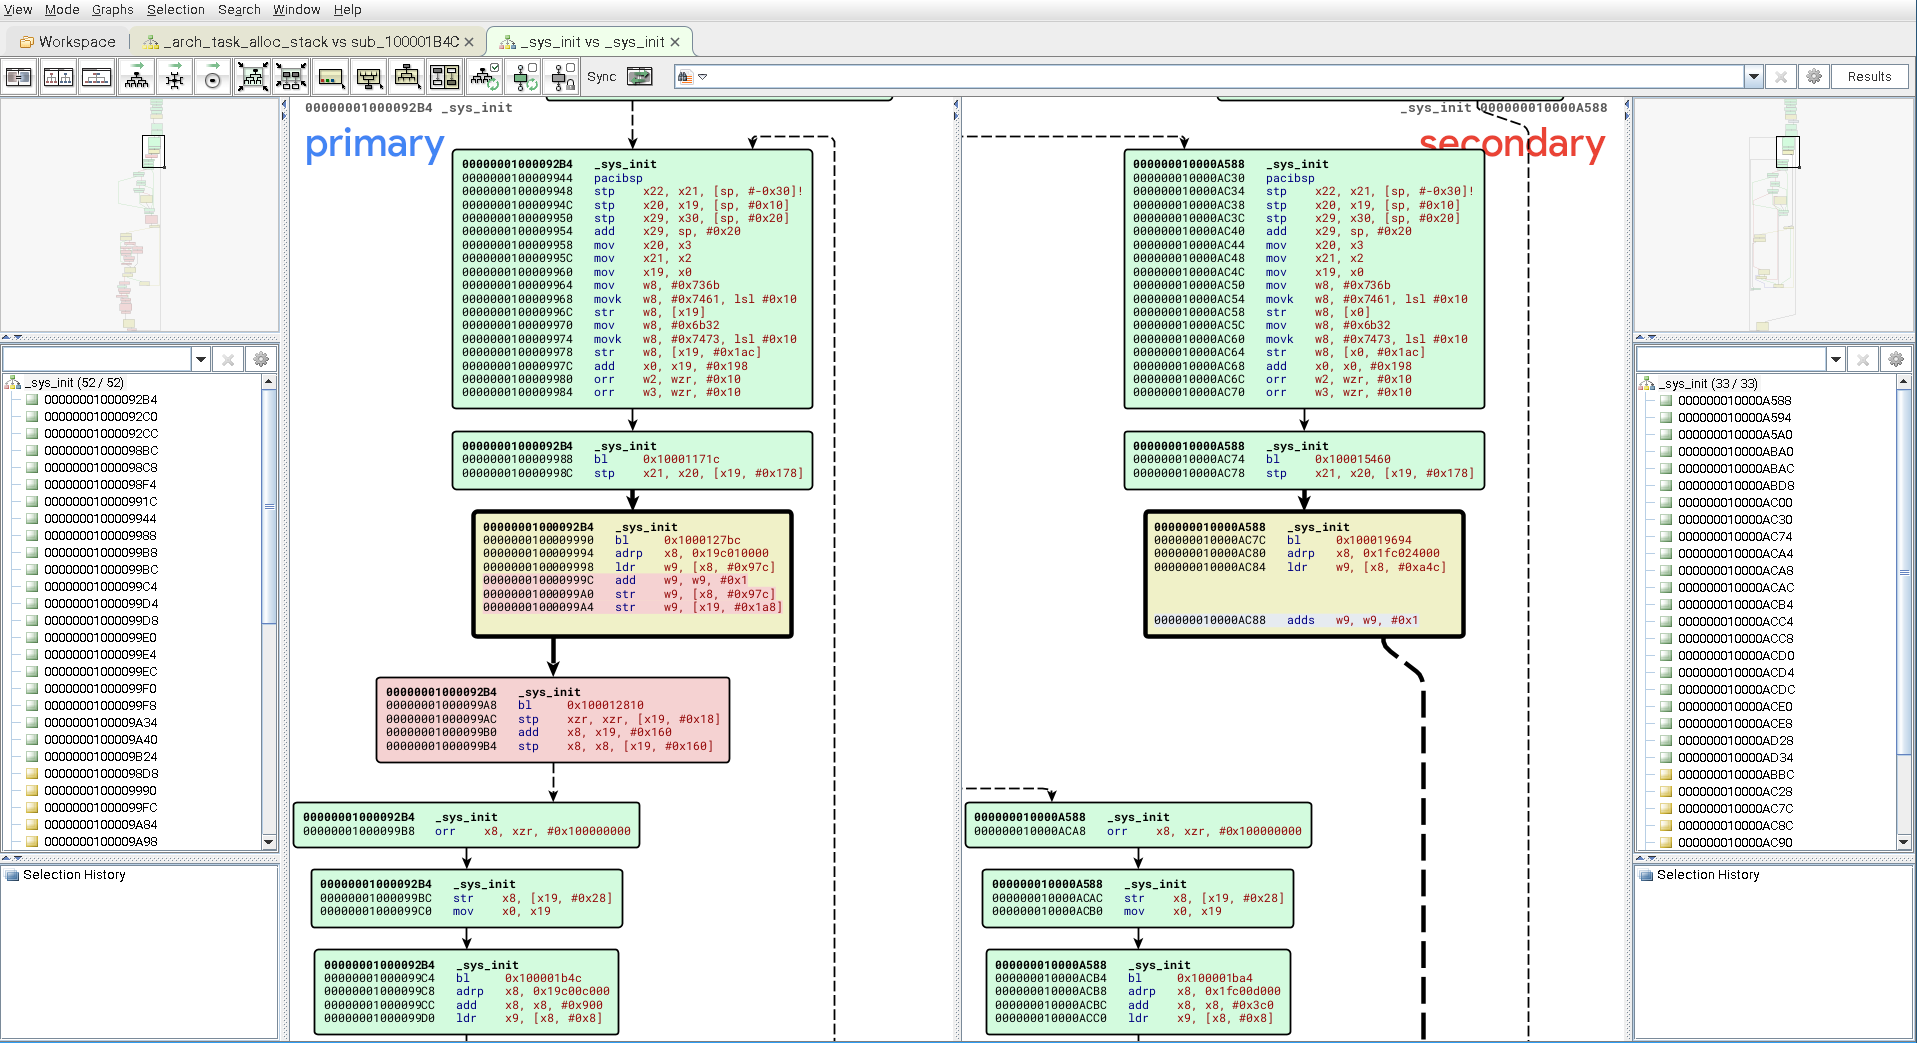Image resolution: width=1917 pixels, height=1043 pixels.
Task: Click the fit graph to window icon
Action: pos(252,77)
